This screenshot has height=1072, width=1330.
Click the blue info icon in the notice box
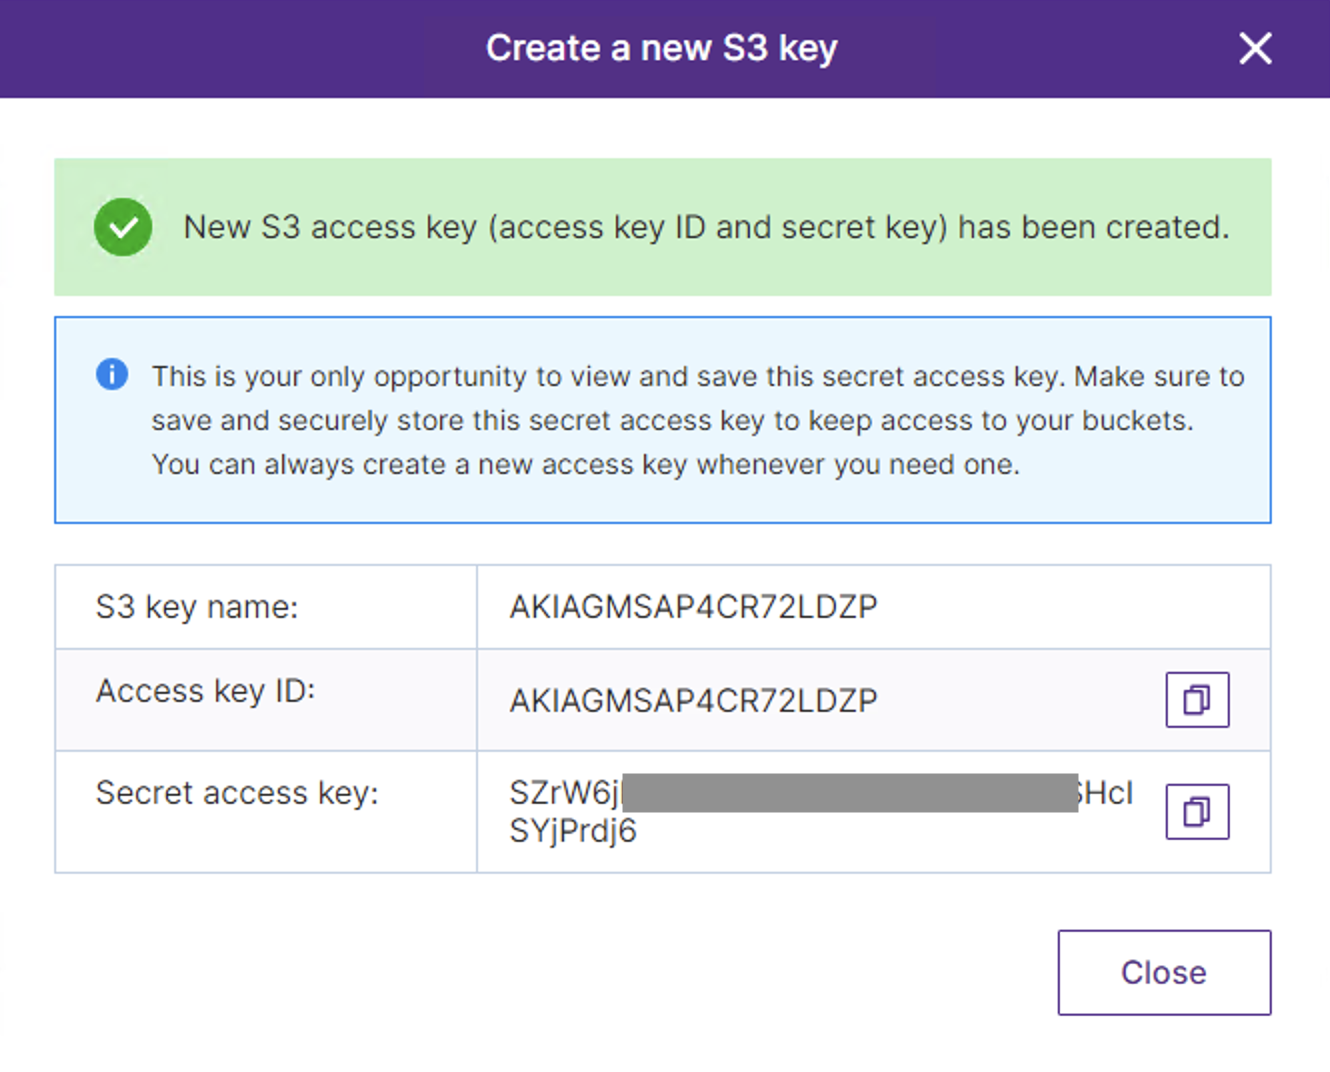(x=112, y=375)
